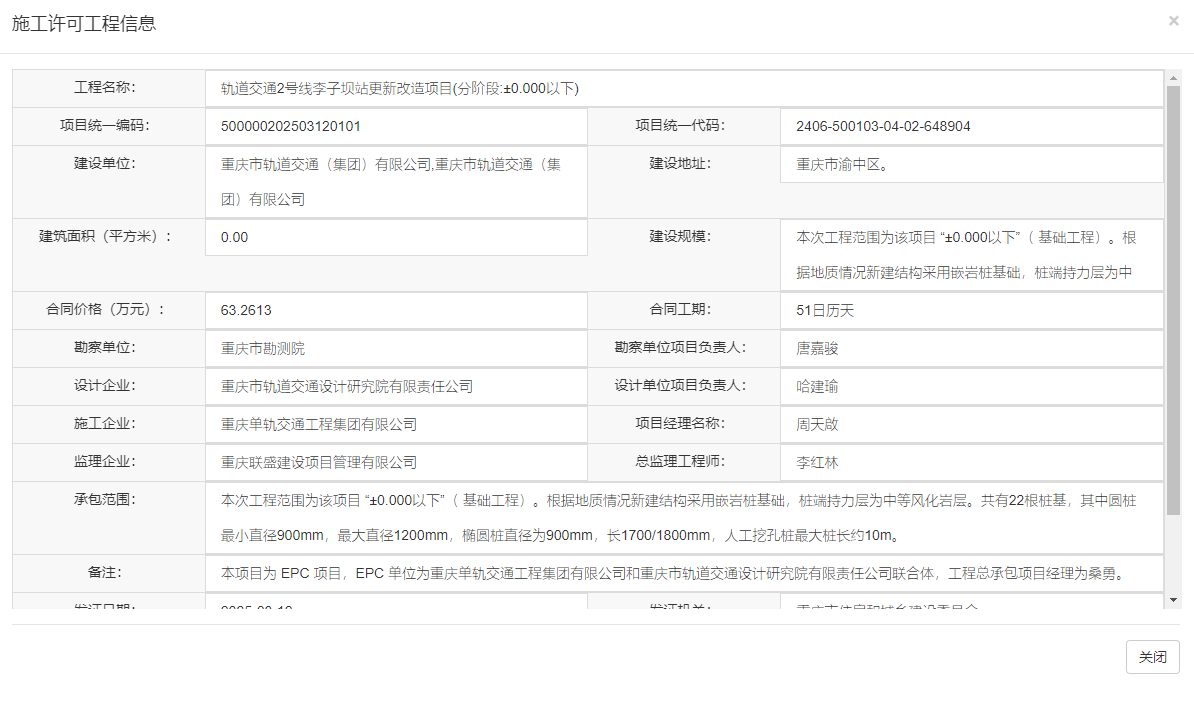Click the 设计企业 company name field

347,386
